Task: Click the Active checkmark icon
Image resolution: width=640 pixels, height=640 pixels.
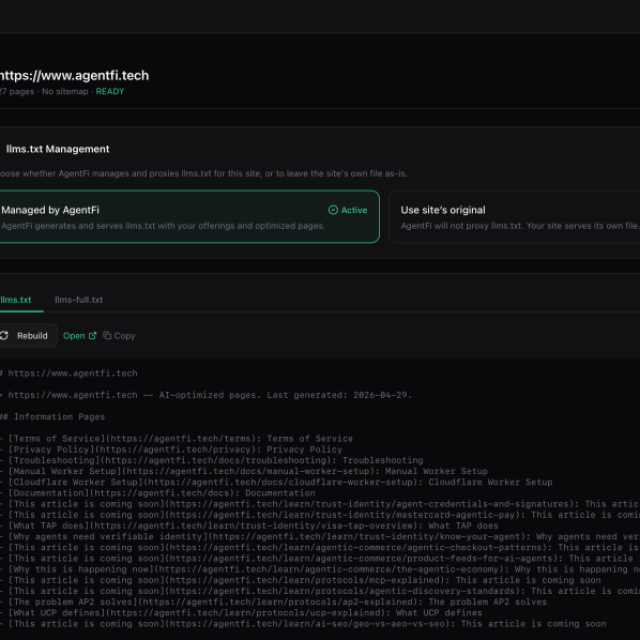Action: point(333,210)
